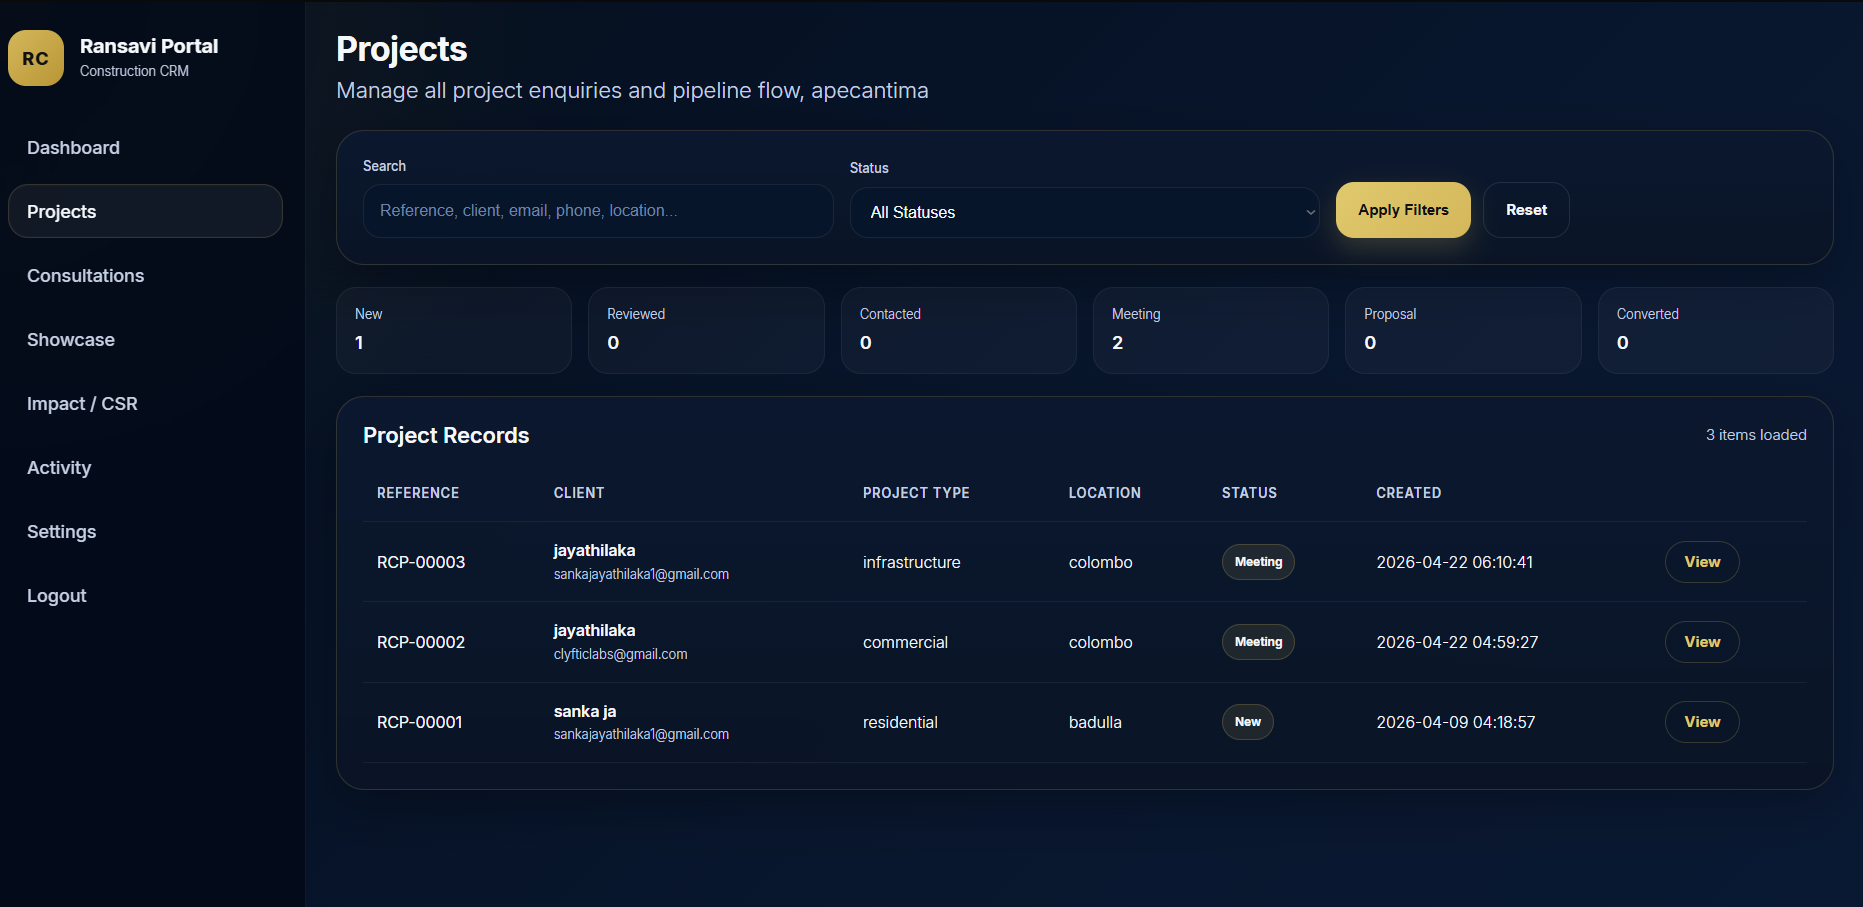Click the RCP-00001 reference cell

click(420, 722)
